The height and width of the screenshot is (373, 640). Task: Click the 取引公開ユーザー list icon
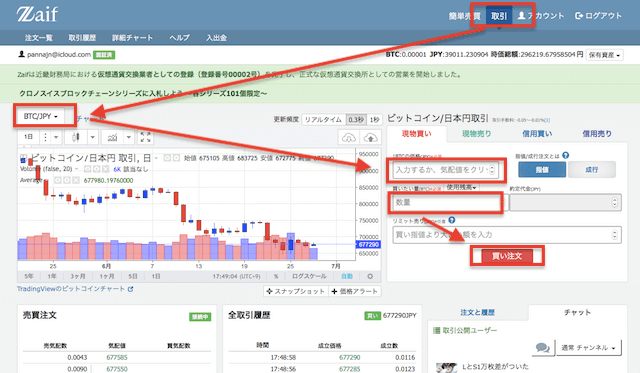click(436, 330)
